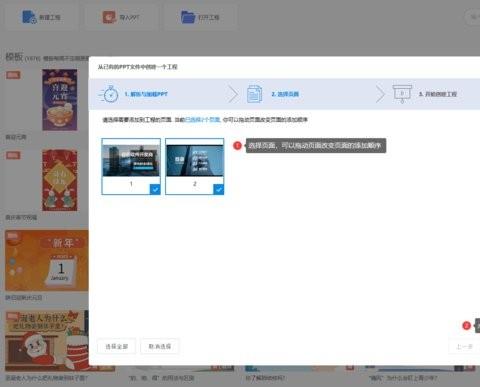Click the orange badge on Lantern Festival template
480x387 pixels.
(13, 75)
